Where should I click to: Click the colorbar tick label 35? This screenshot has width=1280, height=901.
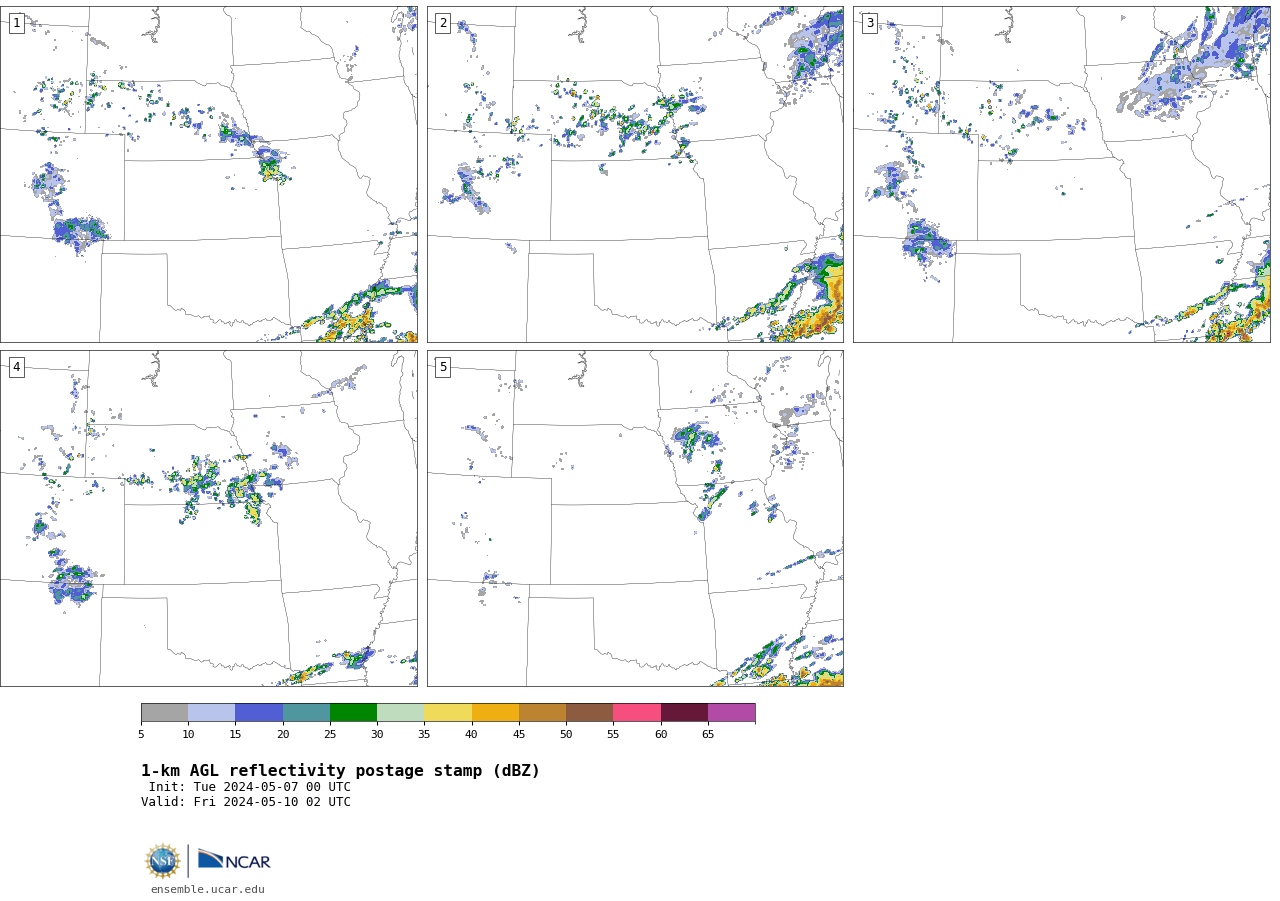(424, 734)
